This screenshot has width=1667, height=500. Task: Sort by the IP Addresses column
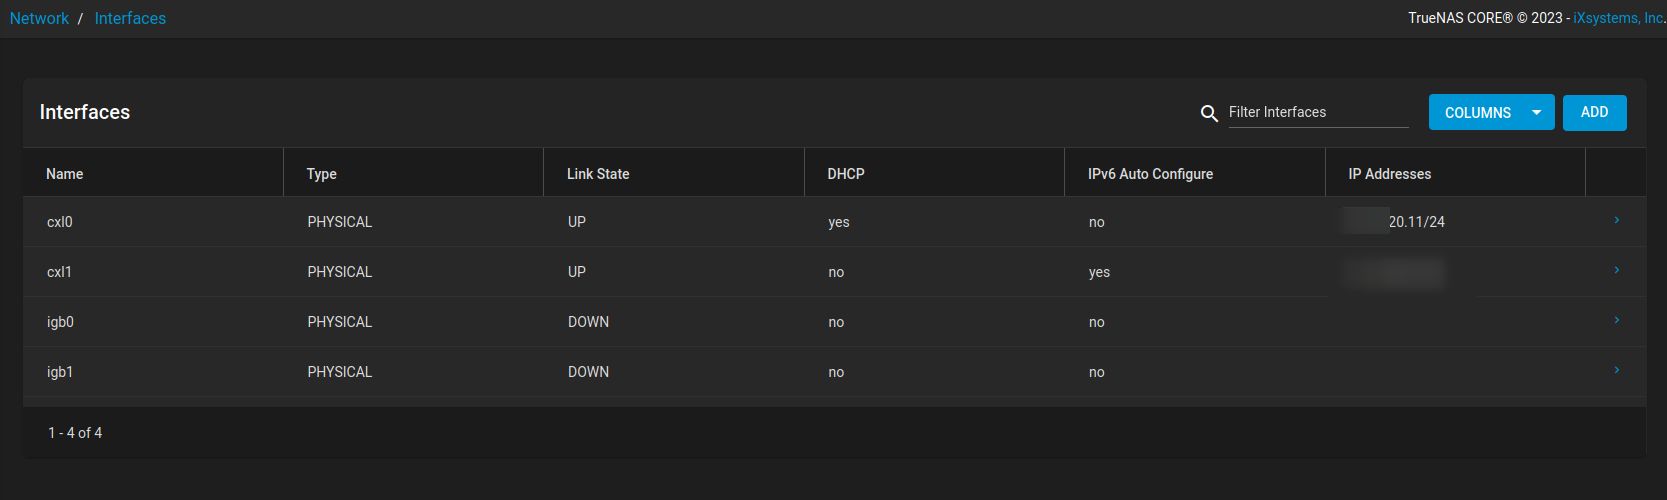pyautogui.click(x=1389, y=174)
